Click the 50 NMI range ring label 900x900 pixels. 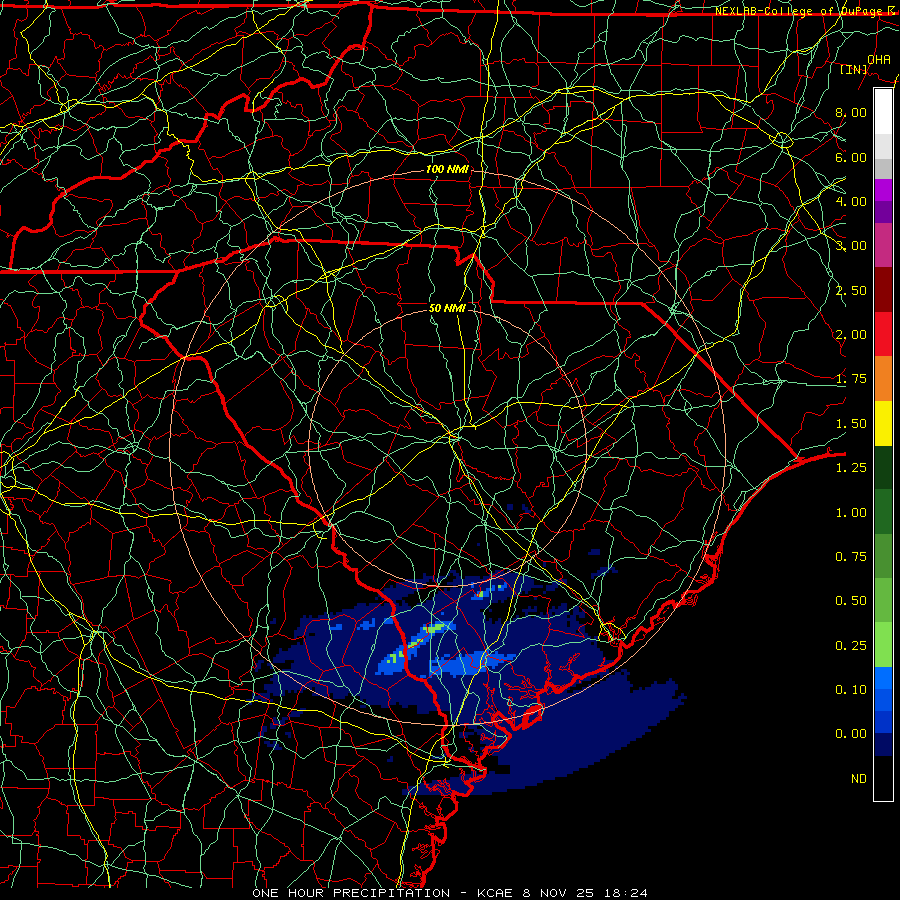[447, 308]
